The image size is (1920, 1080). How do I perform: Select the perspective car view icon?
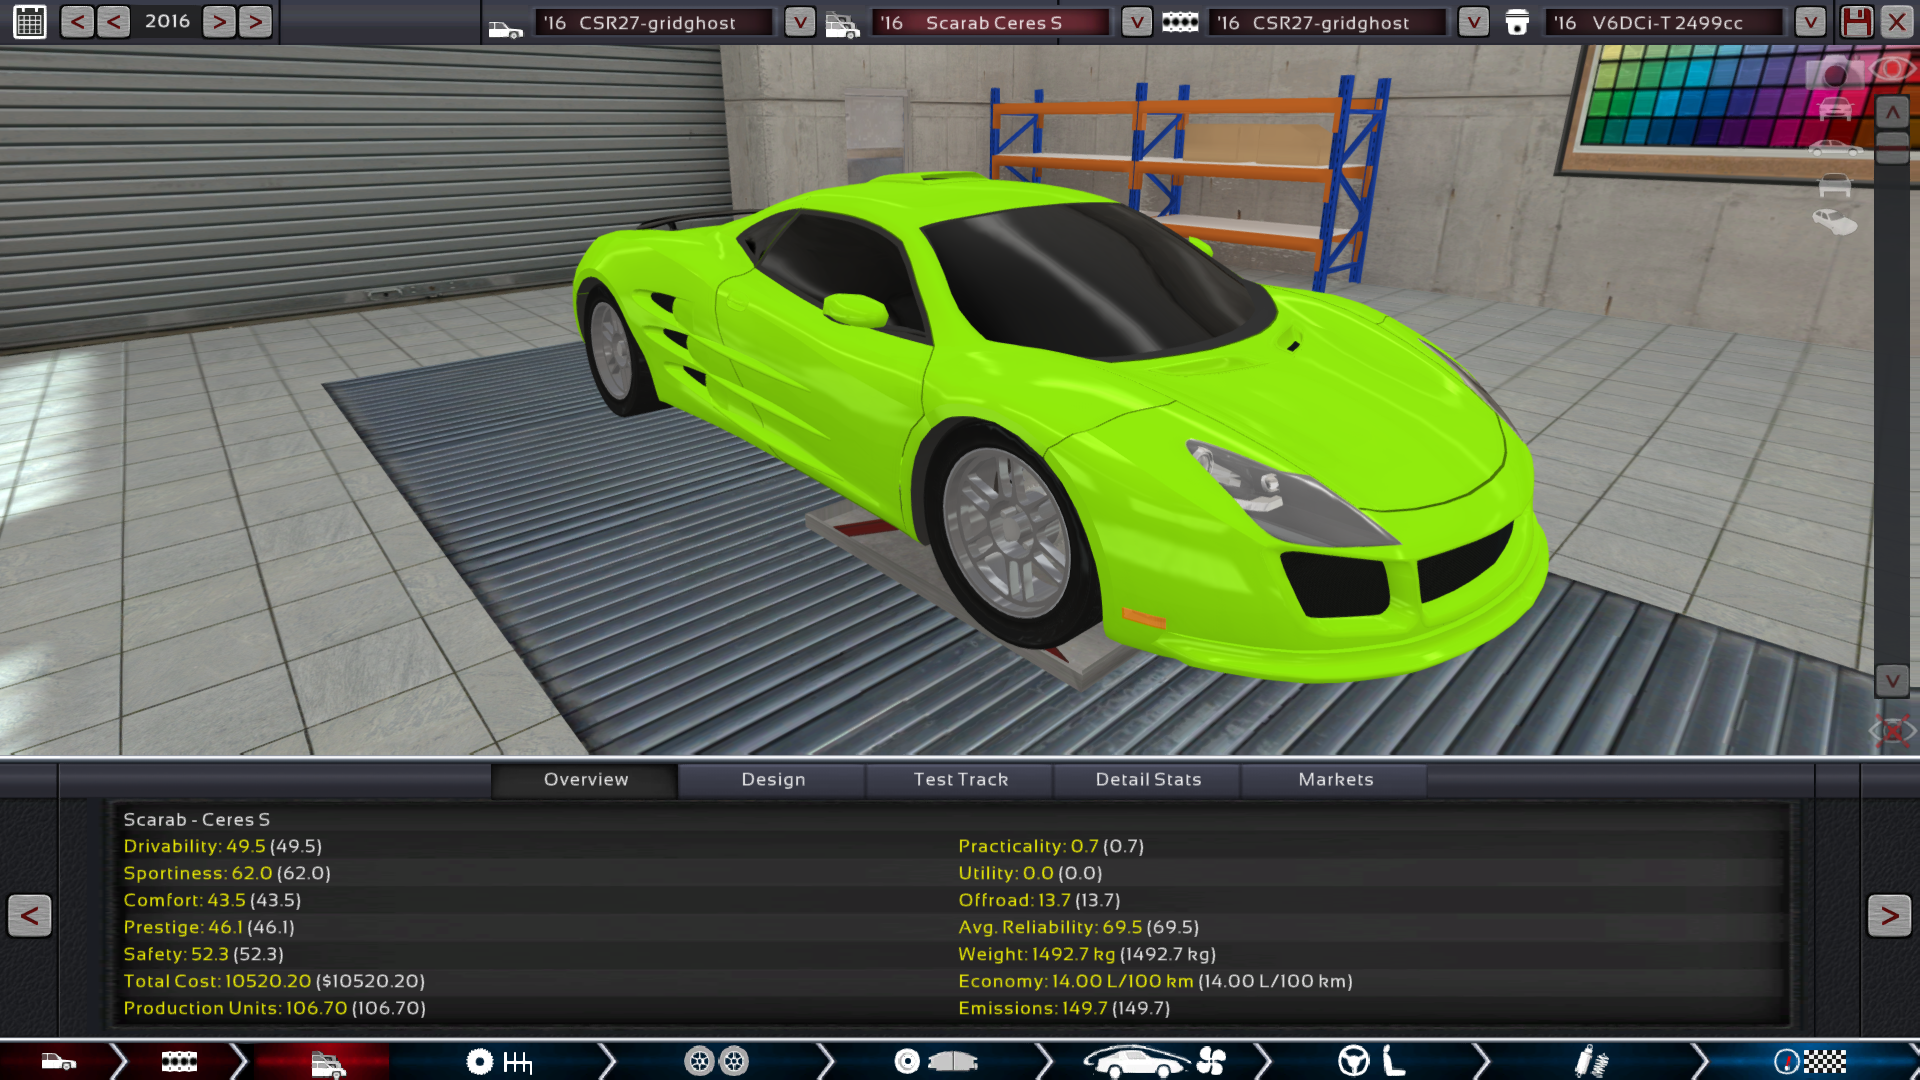click(1835, 223)
